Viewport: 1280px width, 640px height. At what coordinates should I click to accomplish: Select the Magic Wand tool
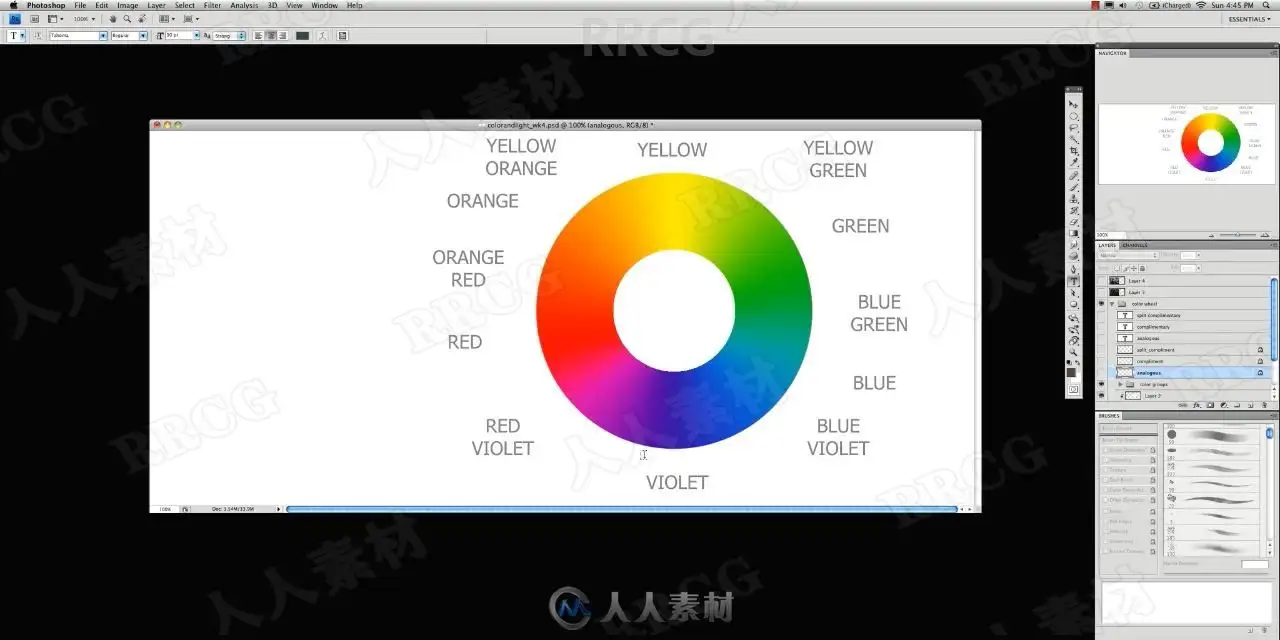(1074, 139)
